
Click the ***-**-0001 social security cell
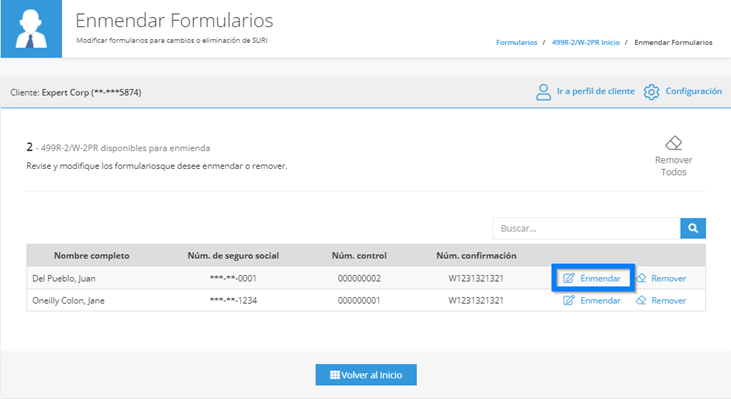click(x=233, y=278)
